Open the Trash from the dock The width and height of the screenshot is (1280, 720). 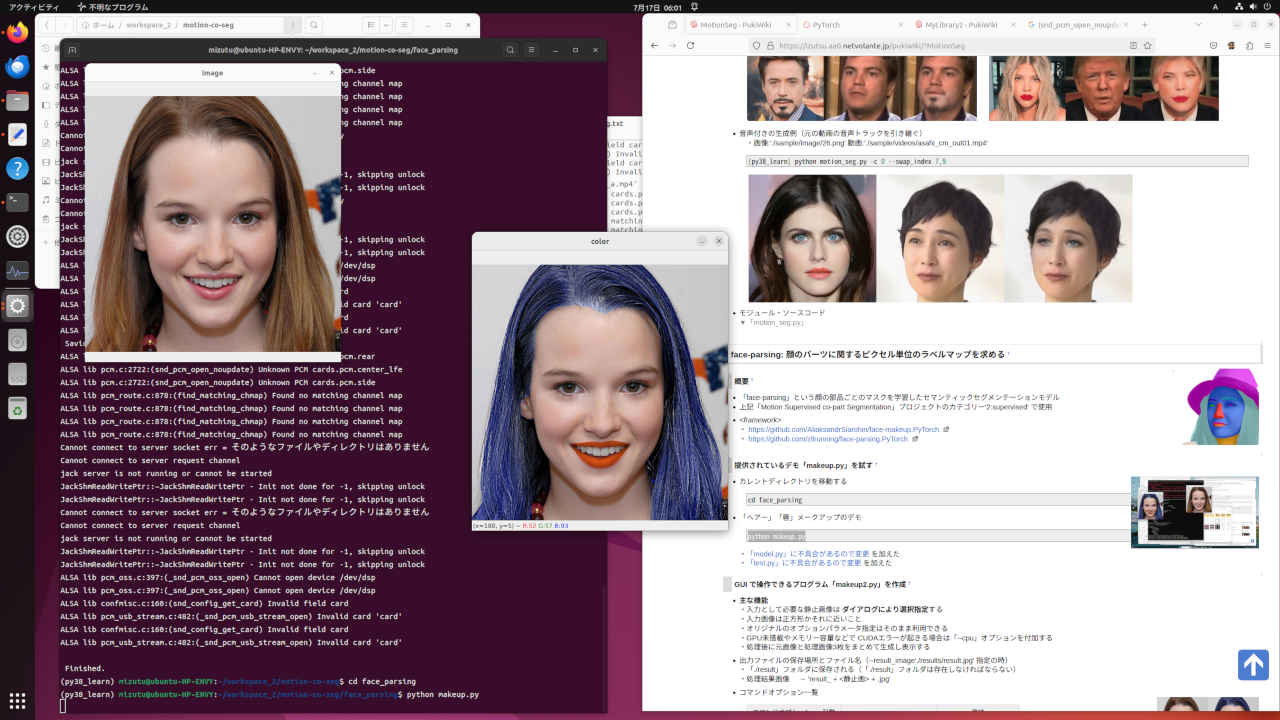point(17,408)
